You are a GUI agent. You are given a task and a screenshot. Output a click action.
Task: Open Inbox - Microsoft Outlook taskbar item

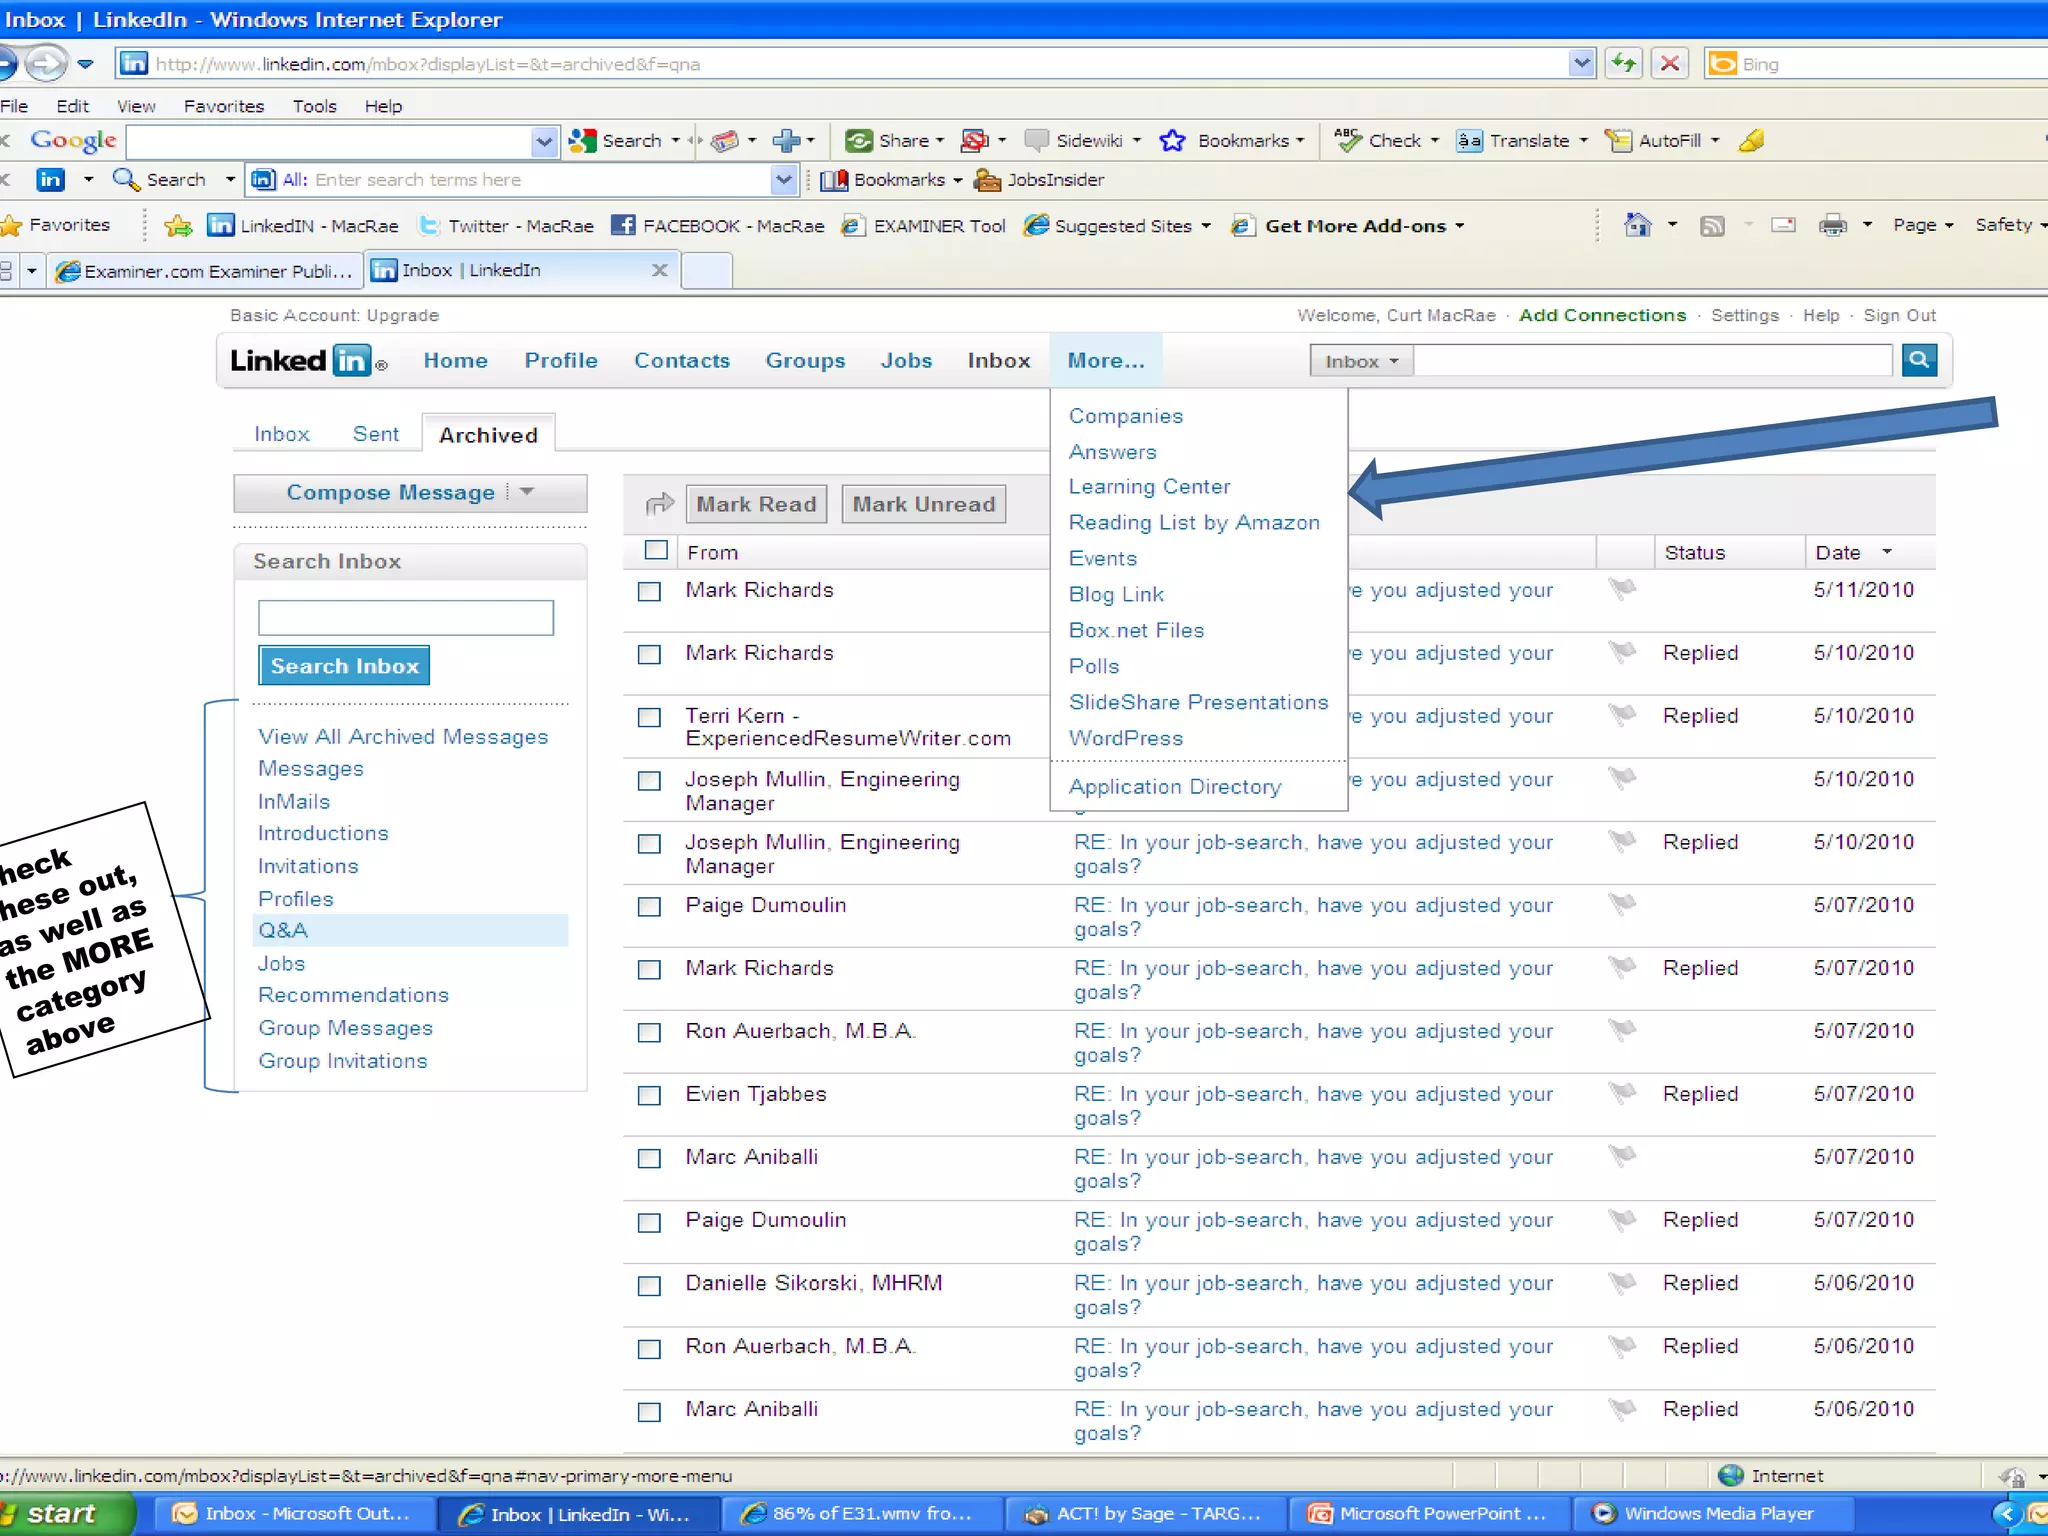click(296, 1514)
